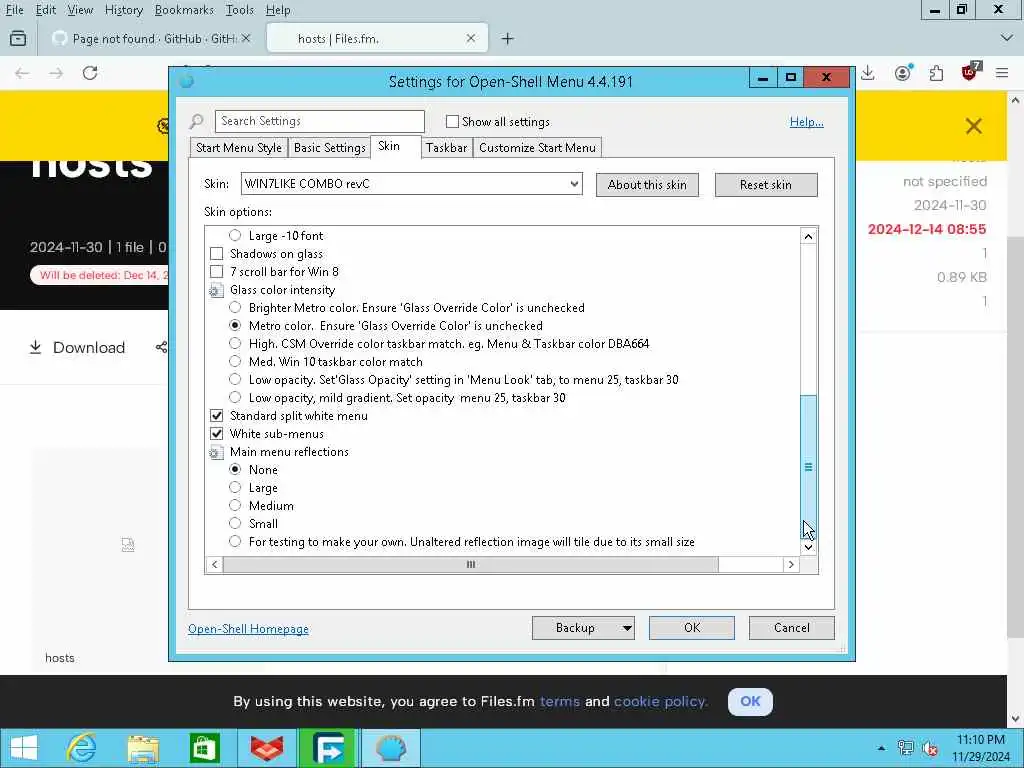Viewport: 1024px width, 768px height.
Task: Click the Files.fm share icon
Action: [x=161, y=347]
